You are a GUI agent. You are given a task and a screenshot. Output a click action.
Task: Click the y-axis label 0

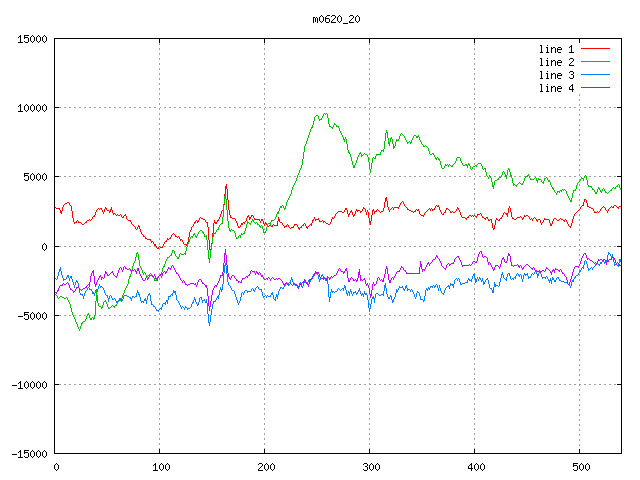[44, 247]
